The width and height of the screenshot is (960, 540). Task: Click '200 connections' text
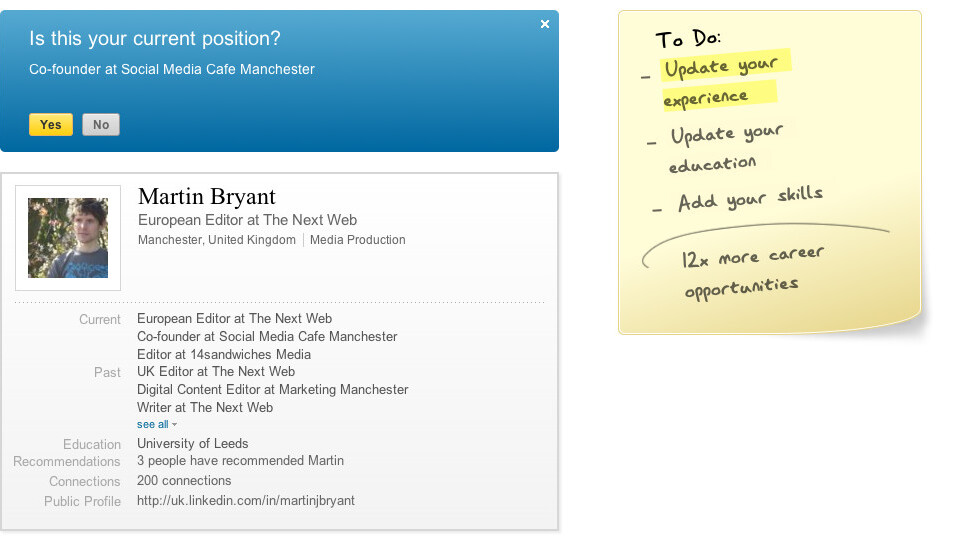pyautogui.click(x=184, y=481)
